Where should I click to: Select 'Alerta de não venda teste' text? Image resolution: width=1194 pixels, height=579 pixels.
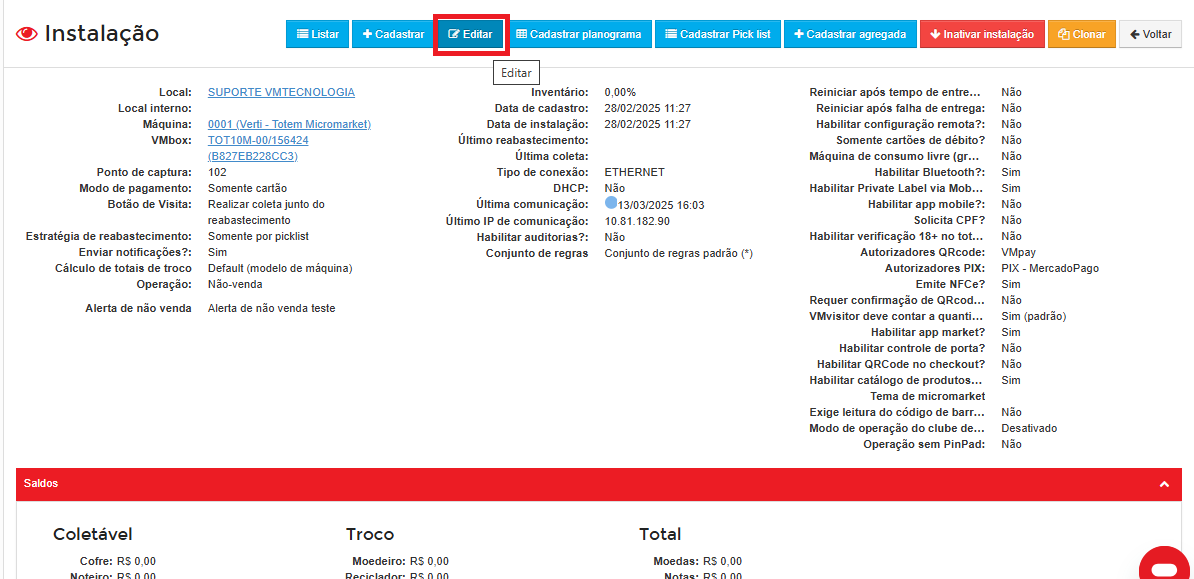tap(271, 309)
